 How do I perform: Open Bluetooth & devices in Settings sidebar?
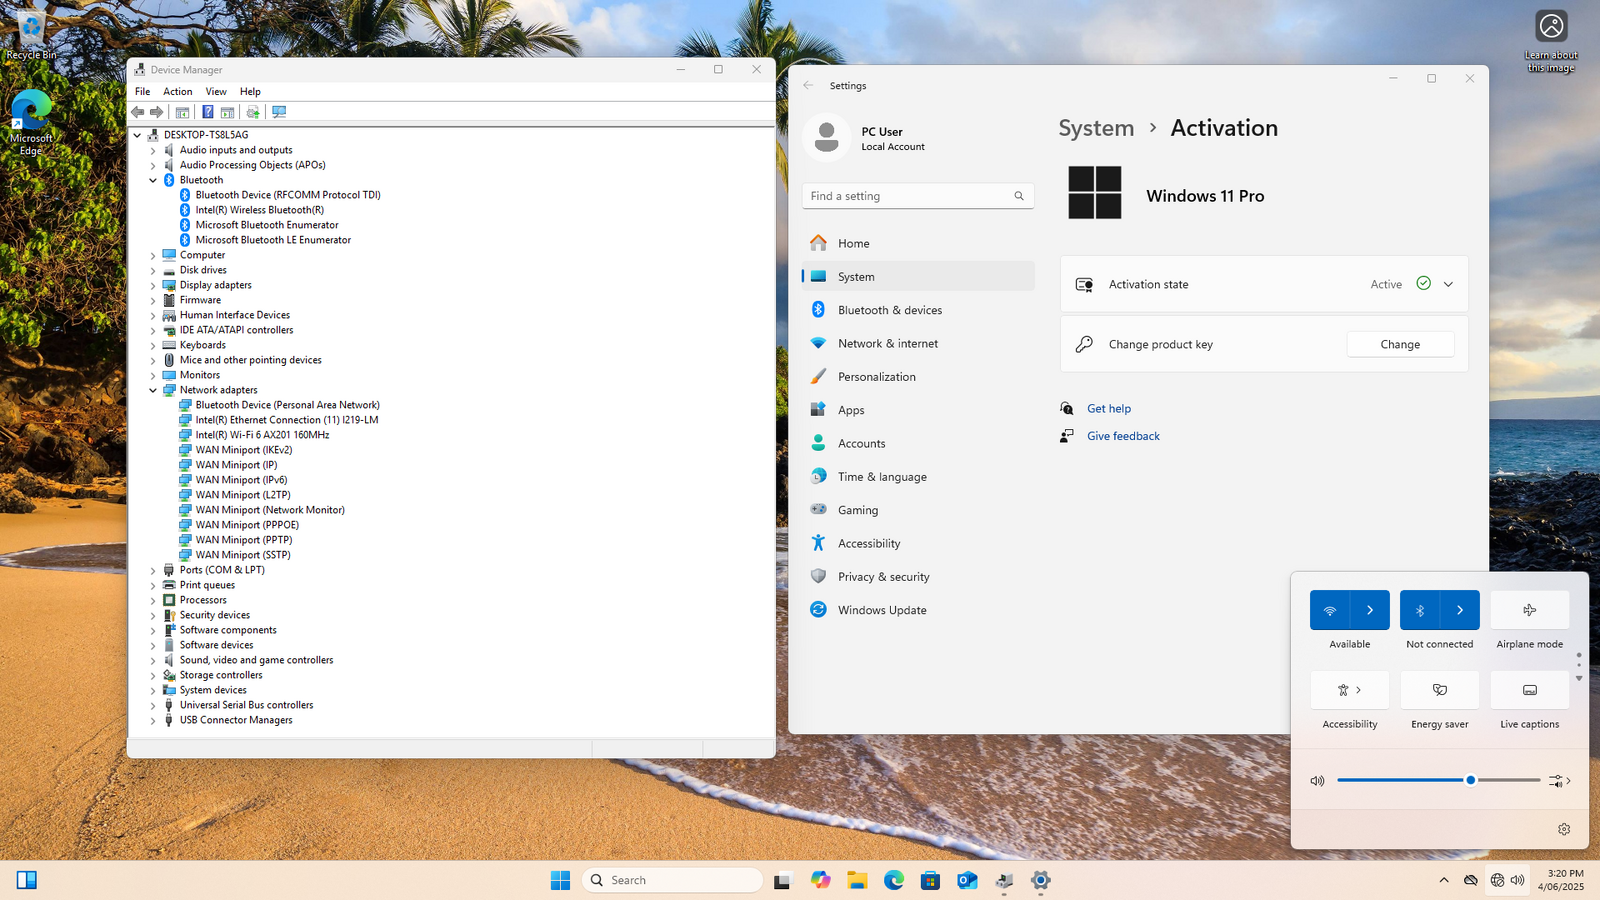918,310
